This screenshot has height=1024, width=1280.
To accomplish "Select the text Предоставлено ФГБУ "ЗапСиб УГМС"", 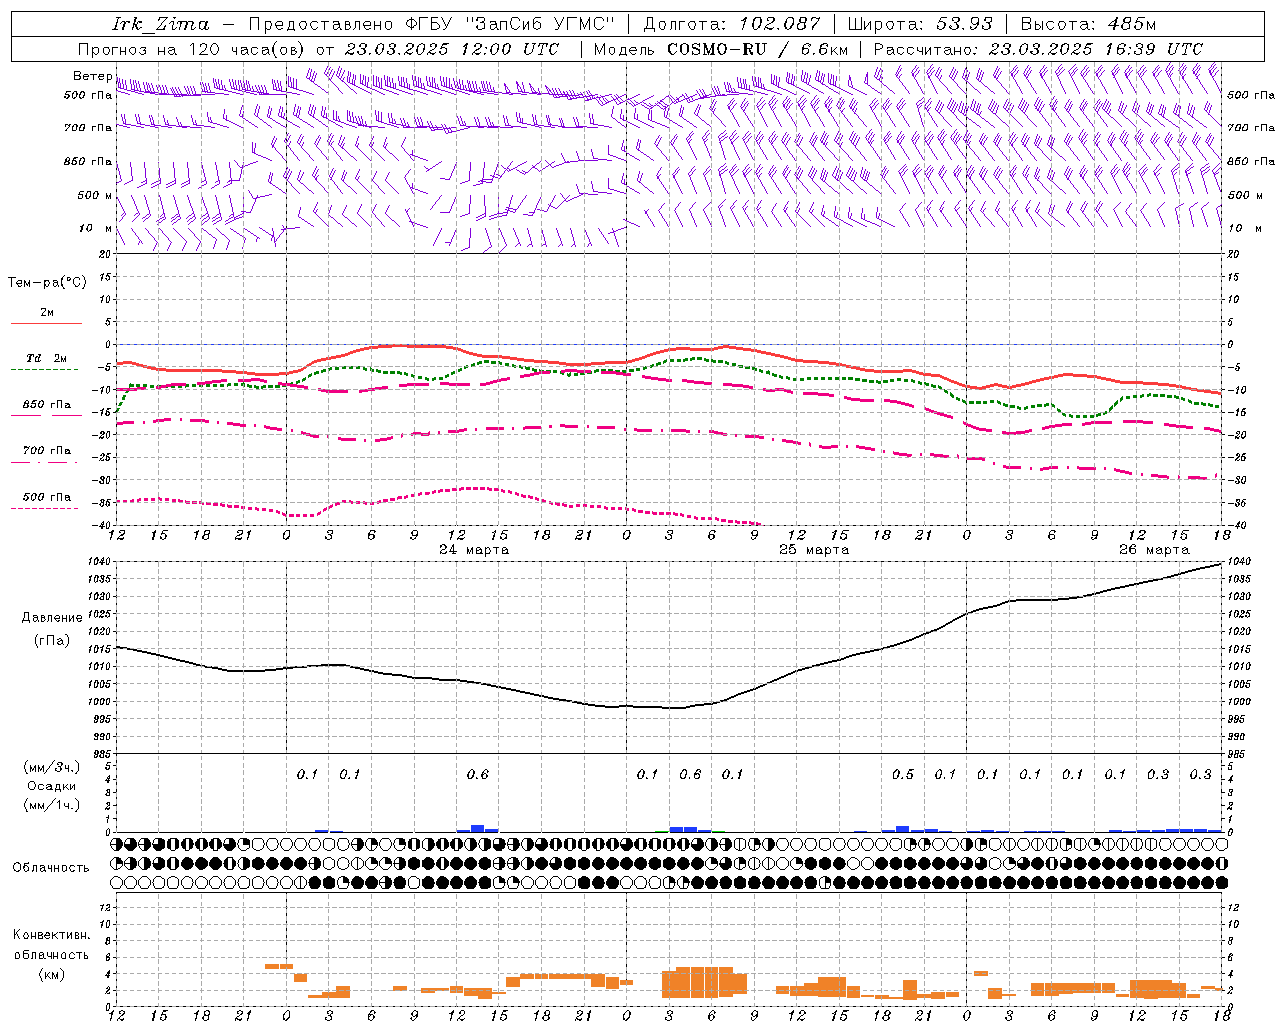I will pos(430,25).
